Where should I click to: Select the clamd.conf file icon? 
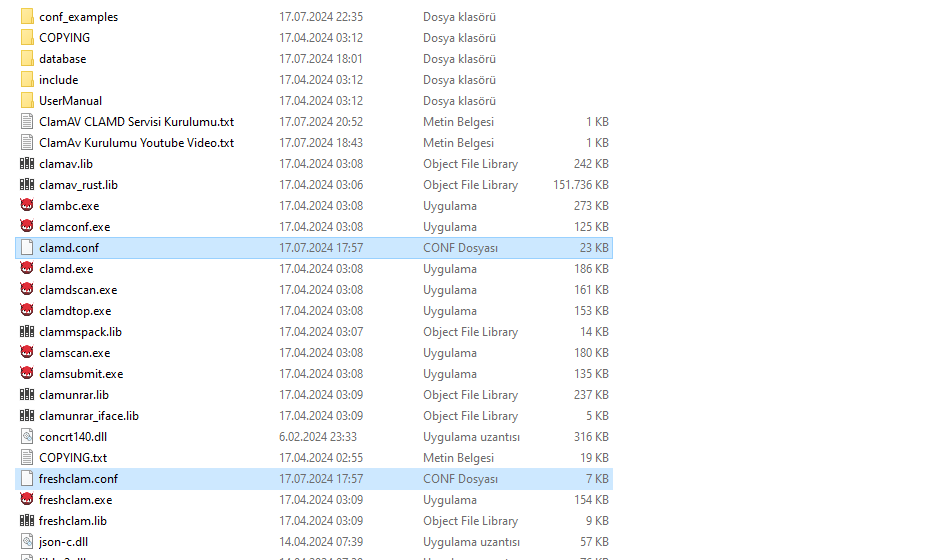pyautogui.click(x=27, y=248)
